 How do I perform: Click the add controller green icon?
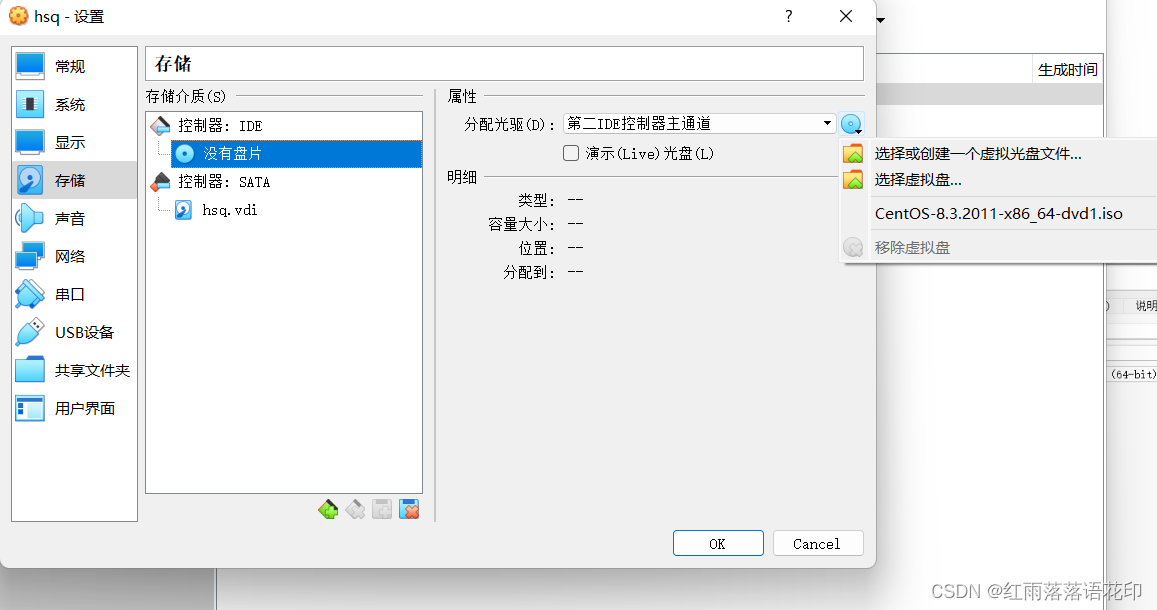pos(328,509)
